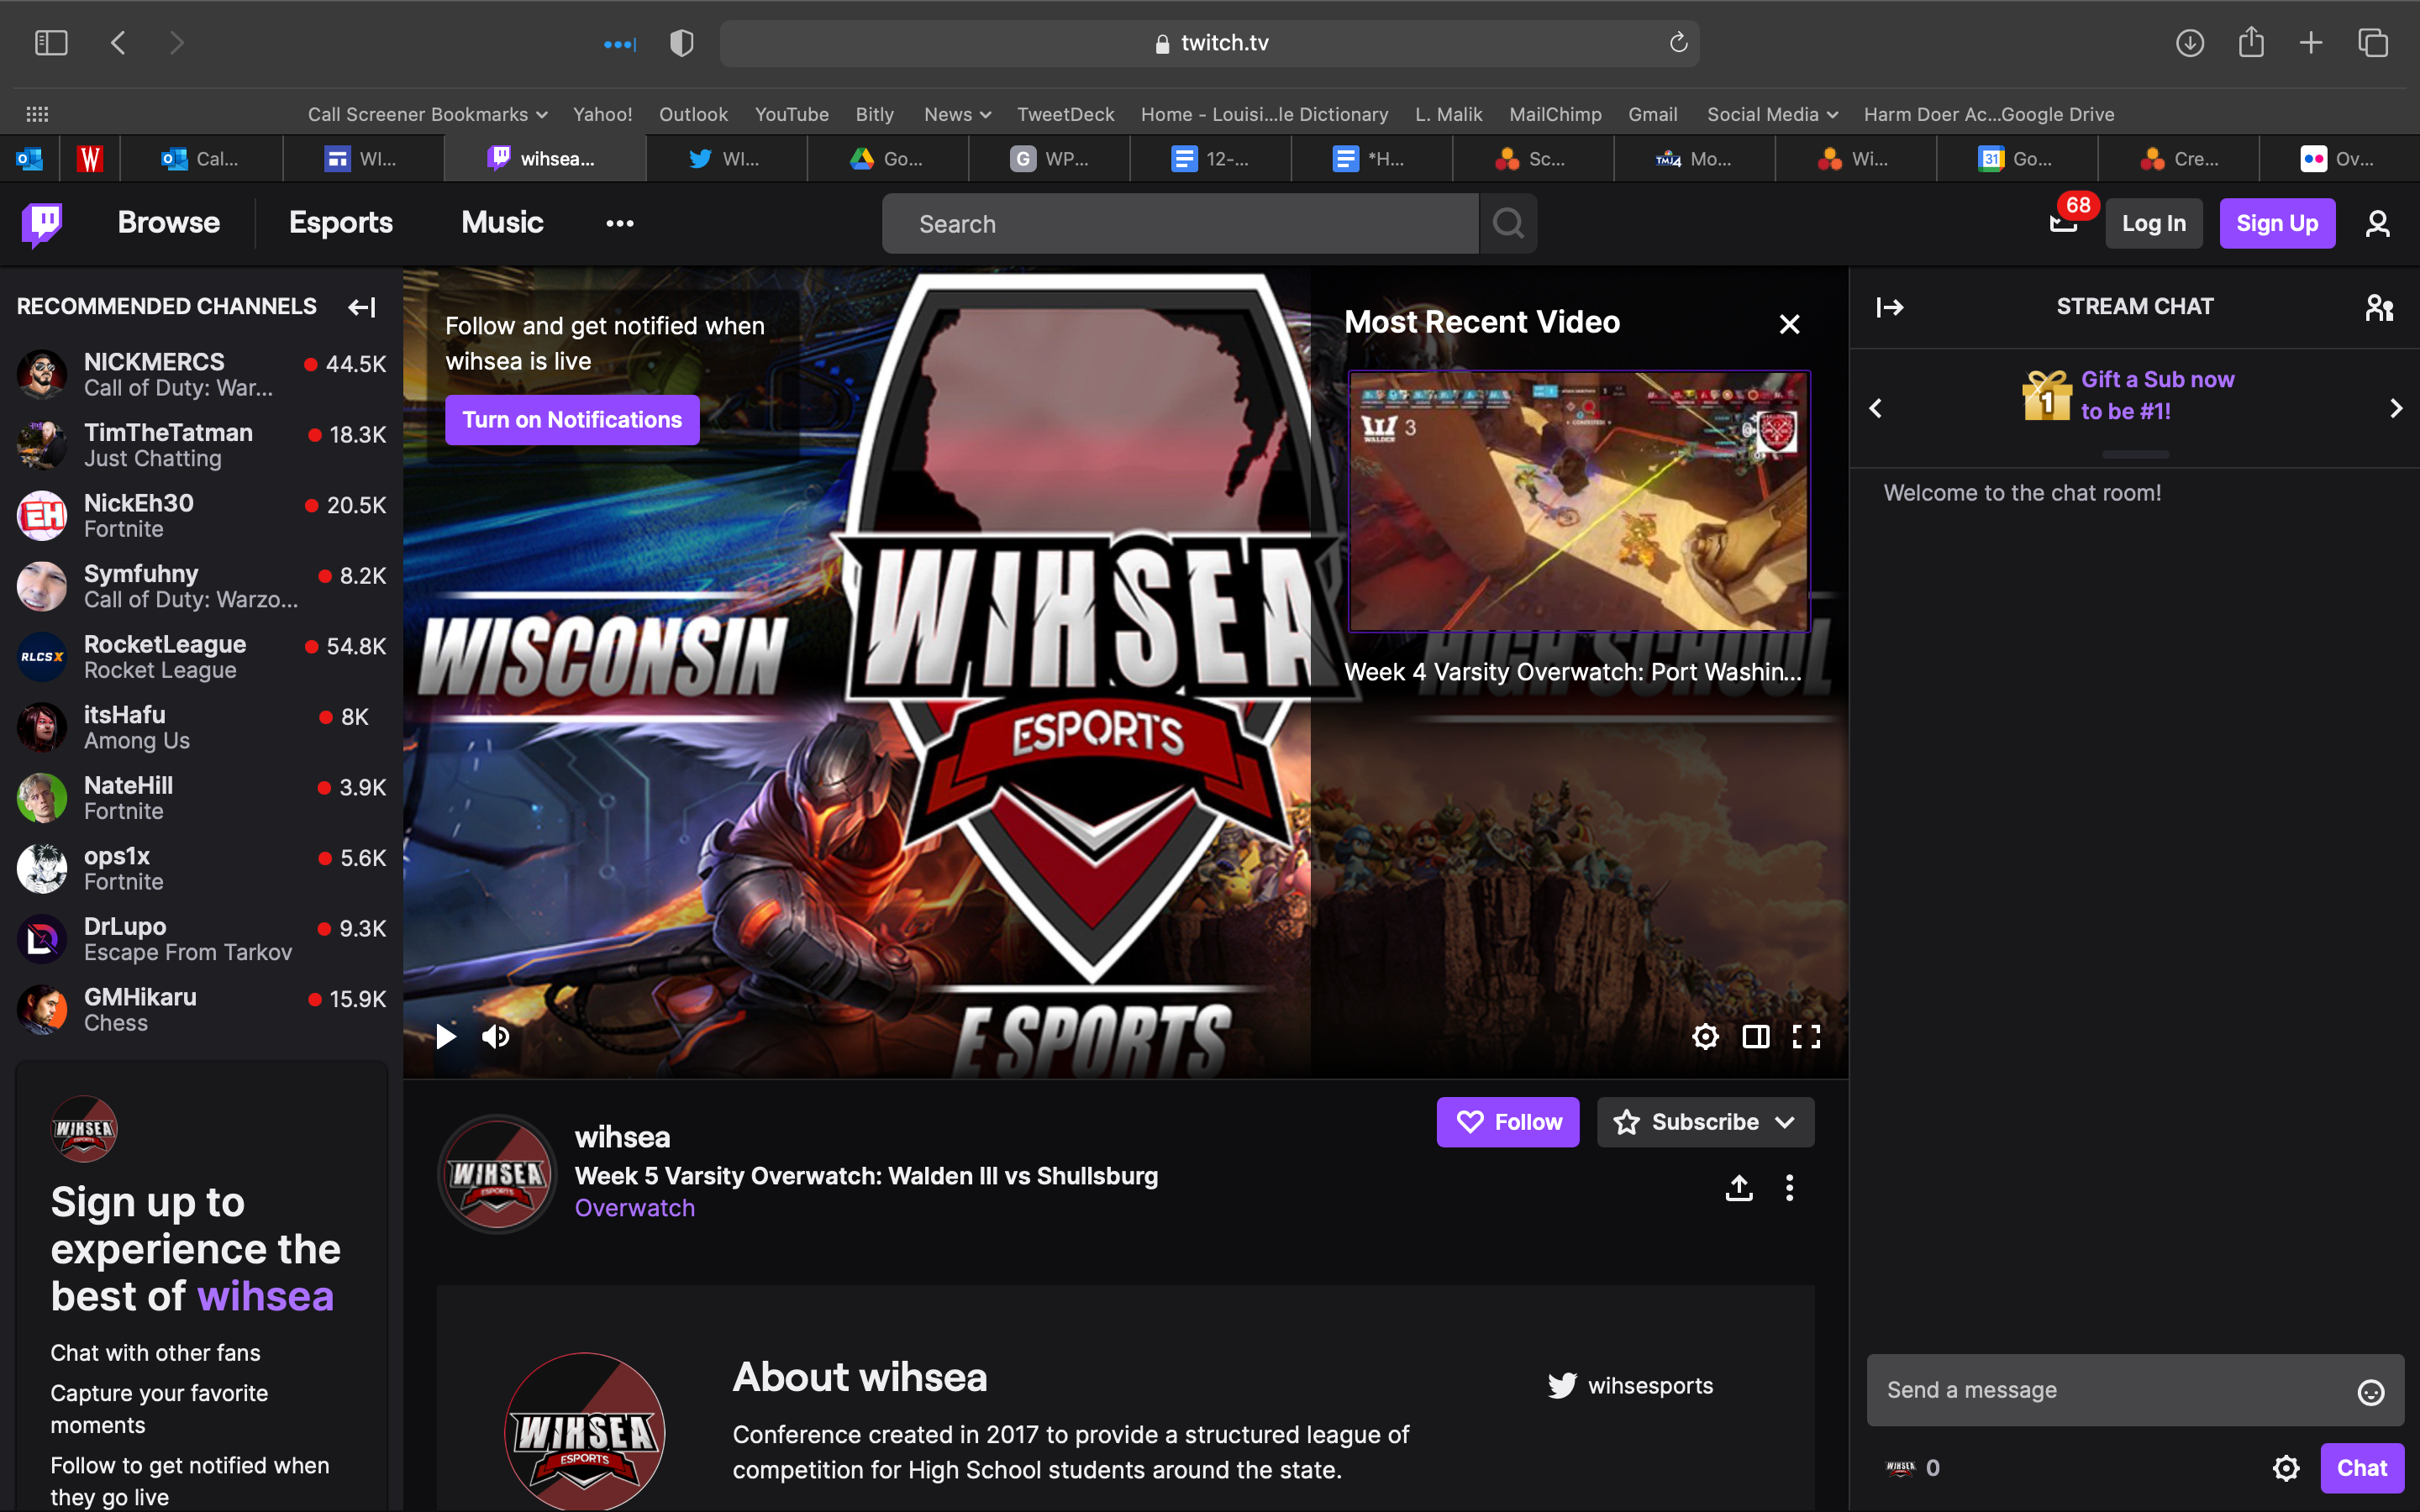Click the Turn on Notifications button
The width and height of the screenshot is (2420, 1512).
tap(572, 419)
